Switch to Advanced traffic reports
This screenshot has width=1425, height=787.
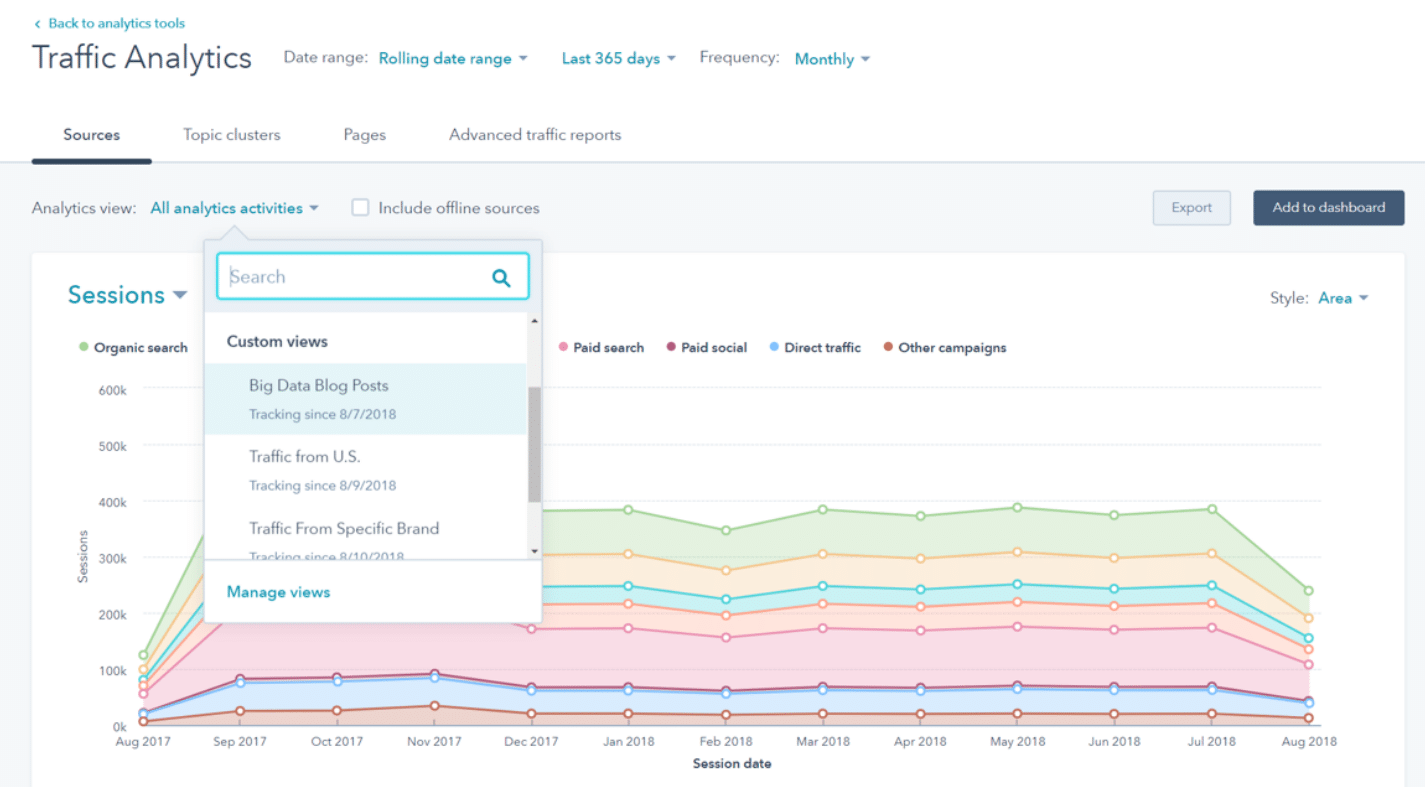[534, 134]
